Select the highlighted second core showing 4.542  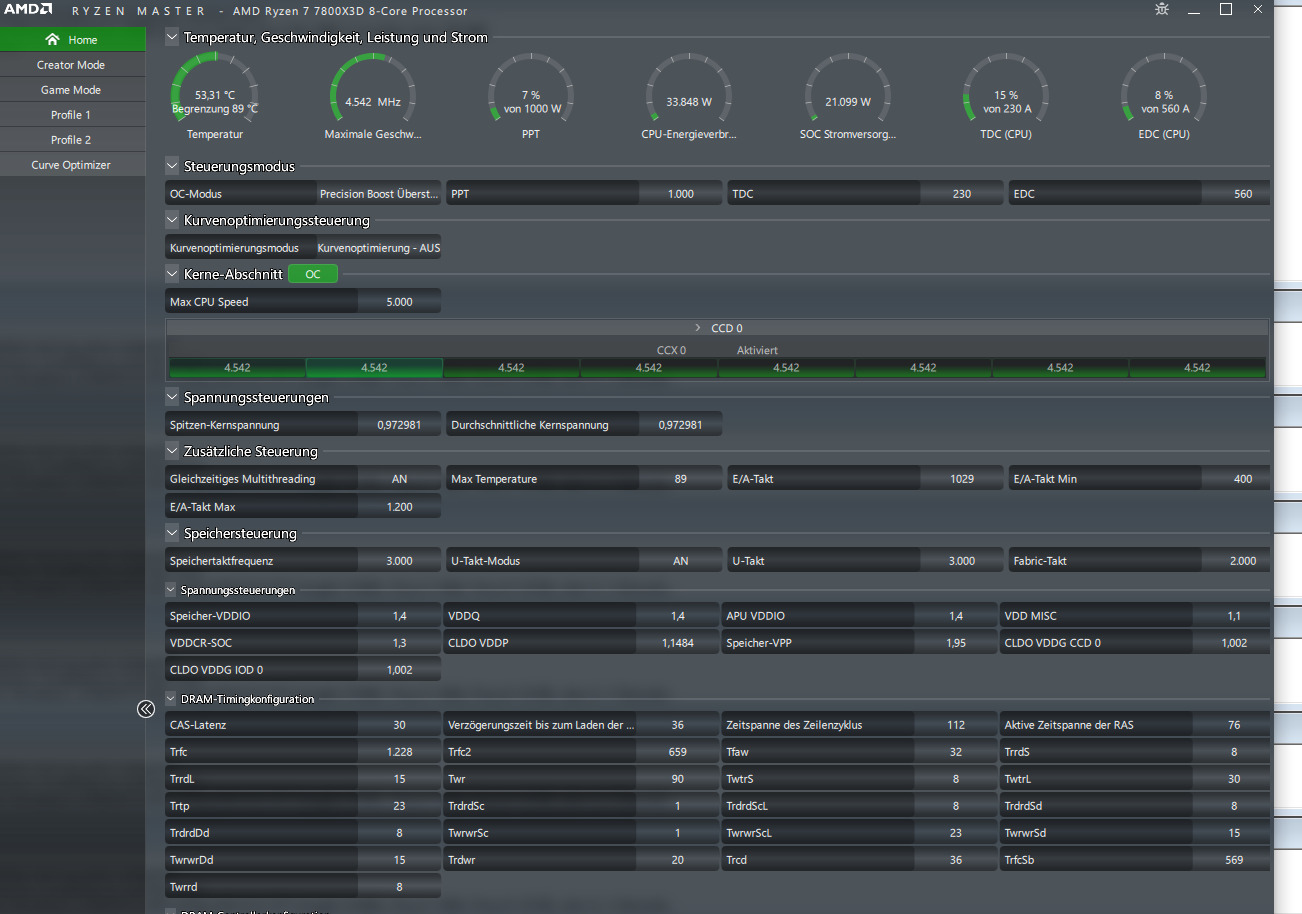coord(374,368)
